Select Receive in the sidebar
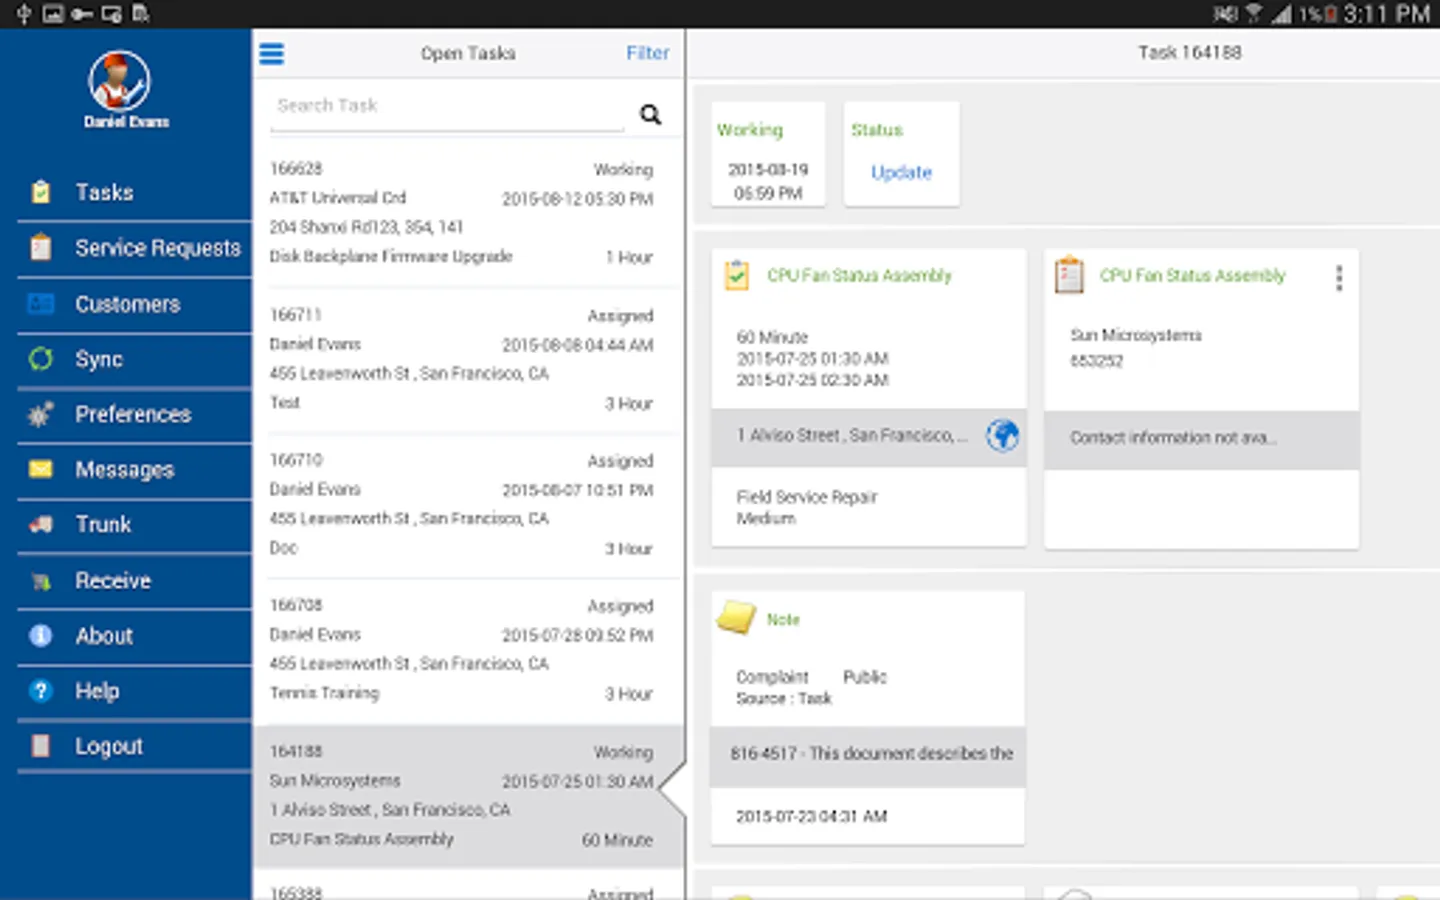The width and height of the screenshot is (1440, 900). click(134, 581)
